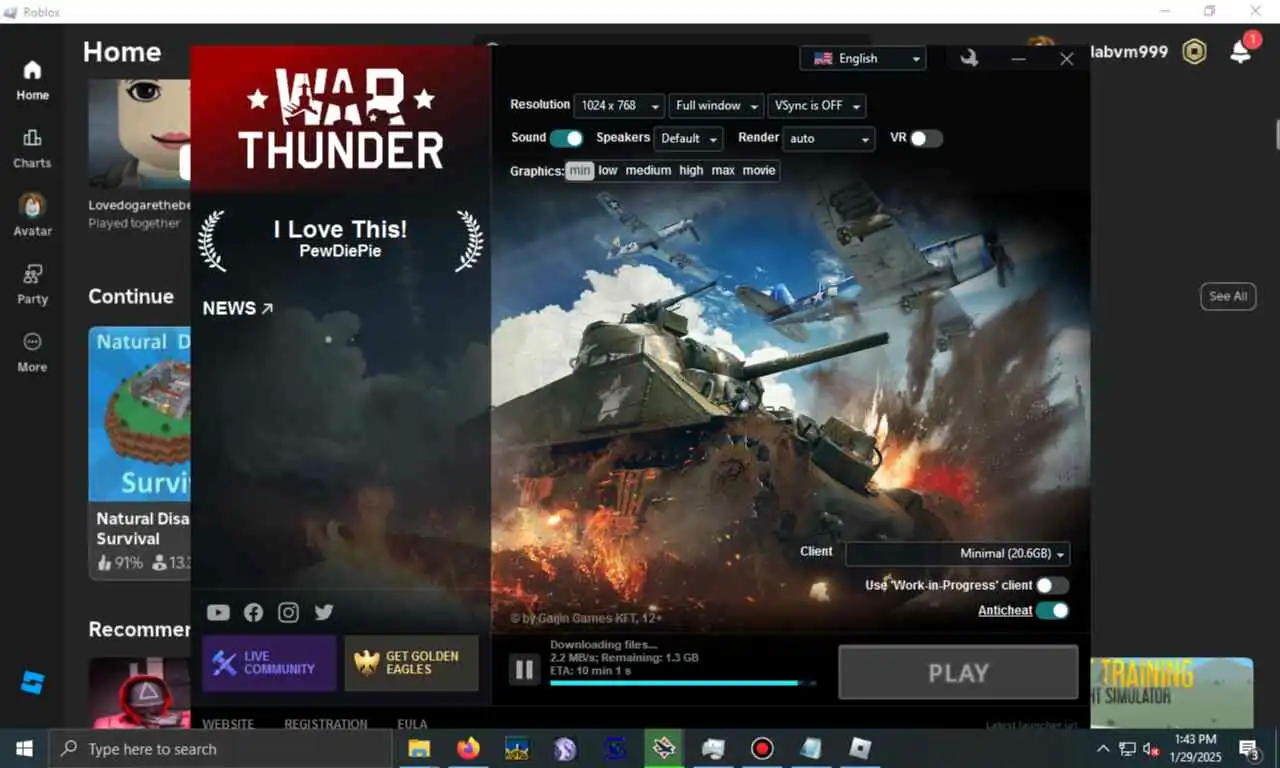
Task: Open language dropdown showing English
Action: pyautogui.click(x=863, y=58)
